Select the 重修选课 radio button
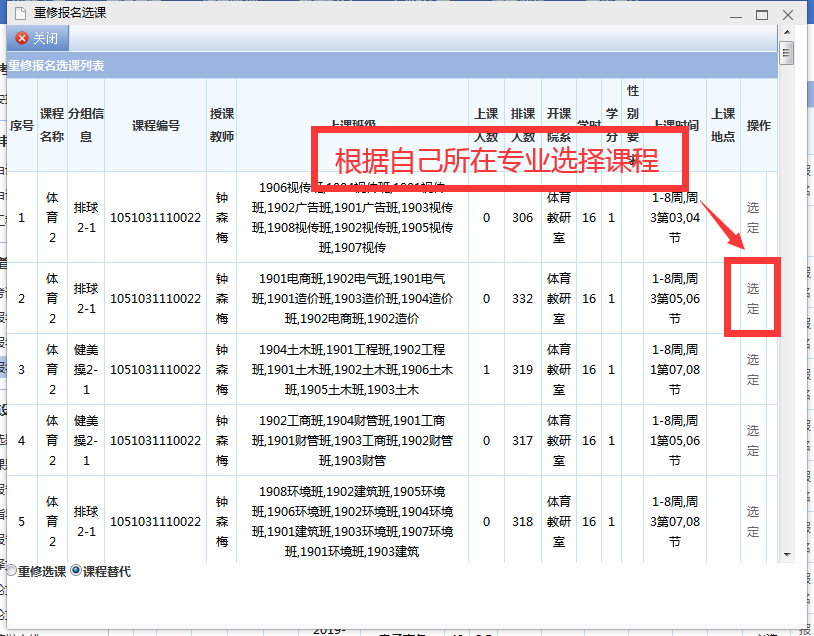The width and height of the screenshot is (814, 636). pyautogui.click(x=11, y=571)
